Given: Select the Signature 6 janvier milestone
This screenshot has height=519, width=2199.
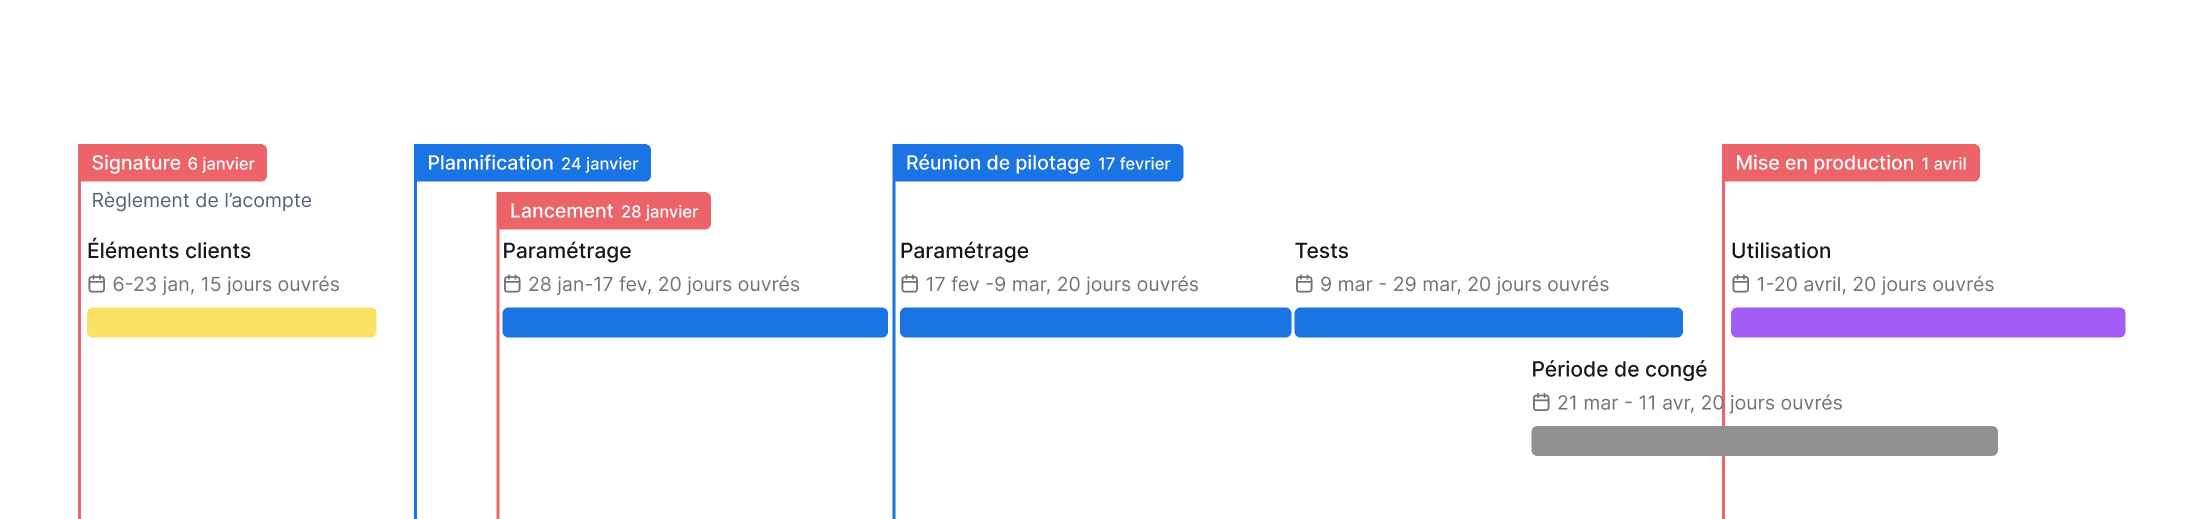Looking at the screenshot, I should pyautogui.click(x=173, y=163).
